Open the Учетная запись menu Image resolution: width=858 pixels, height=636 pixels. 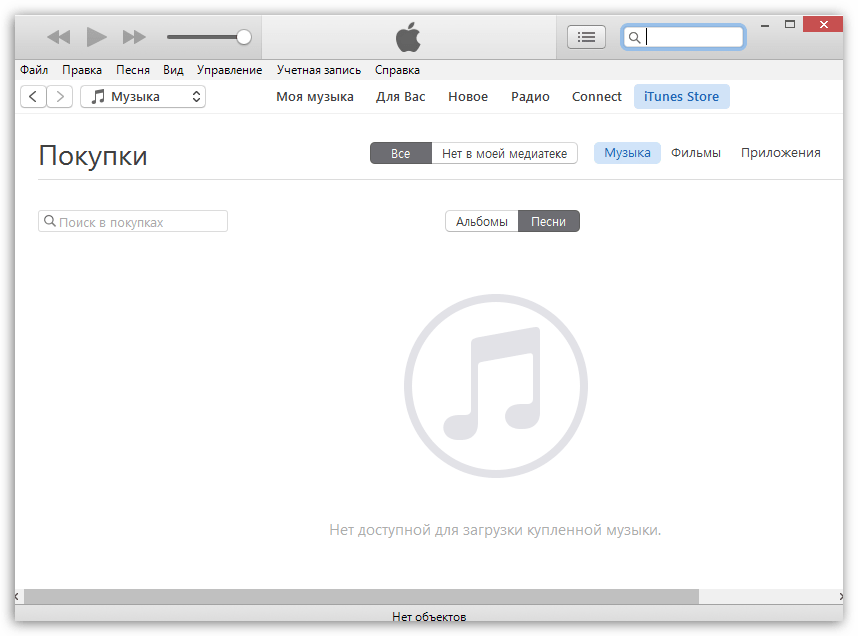318,70
